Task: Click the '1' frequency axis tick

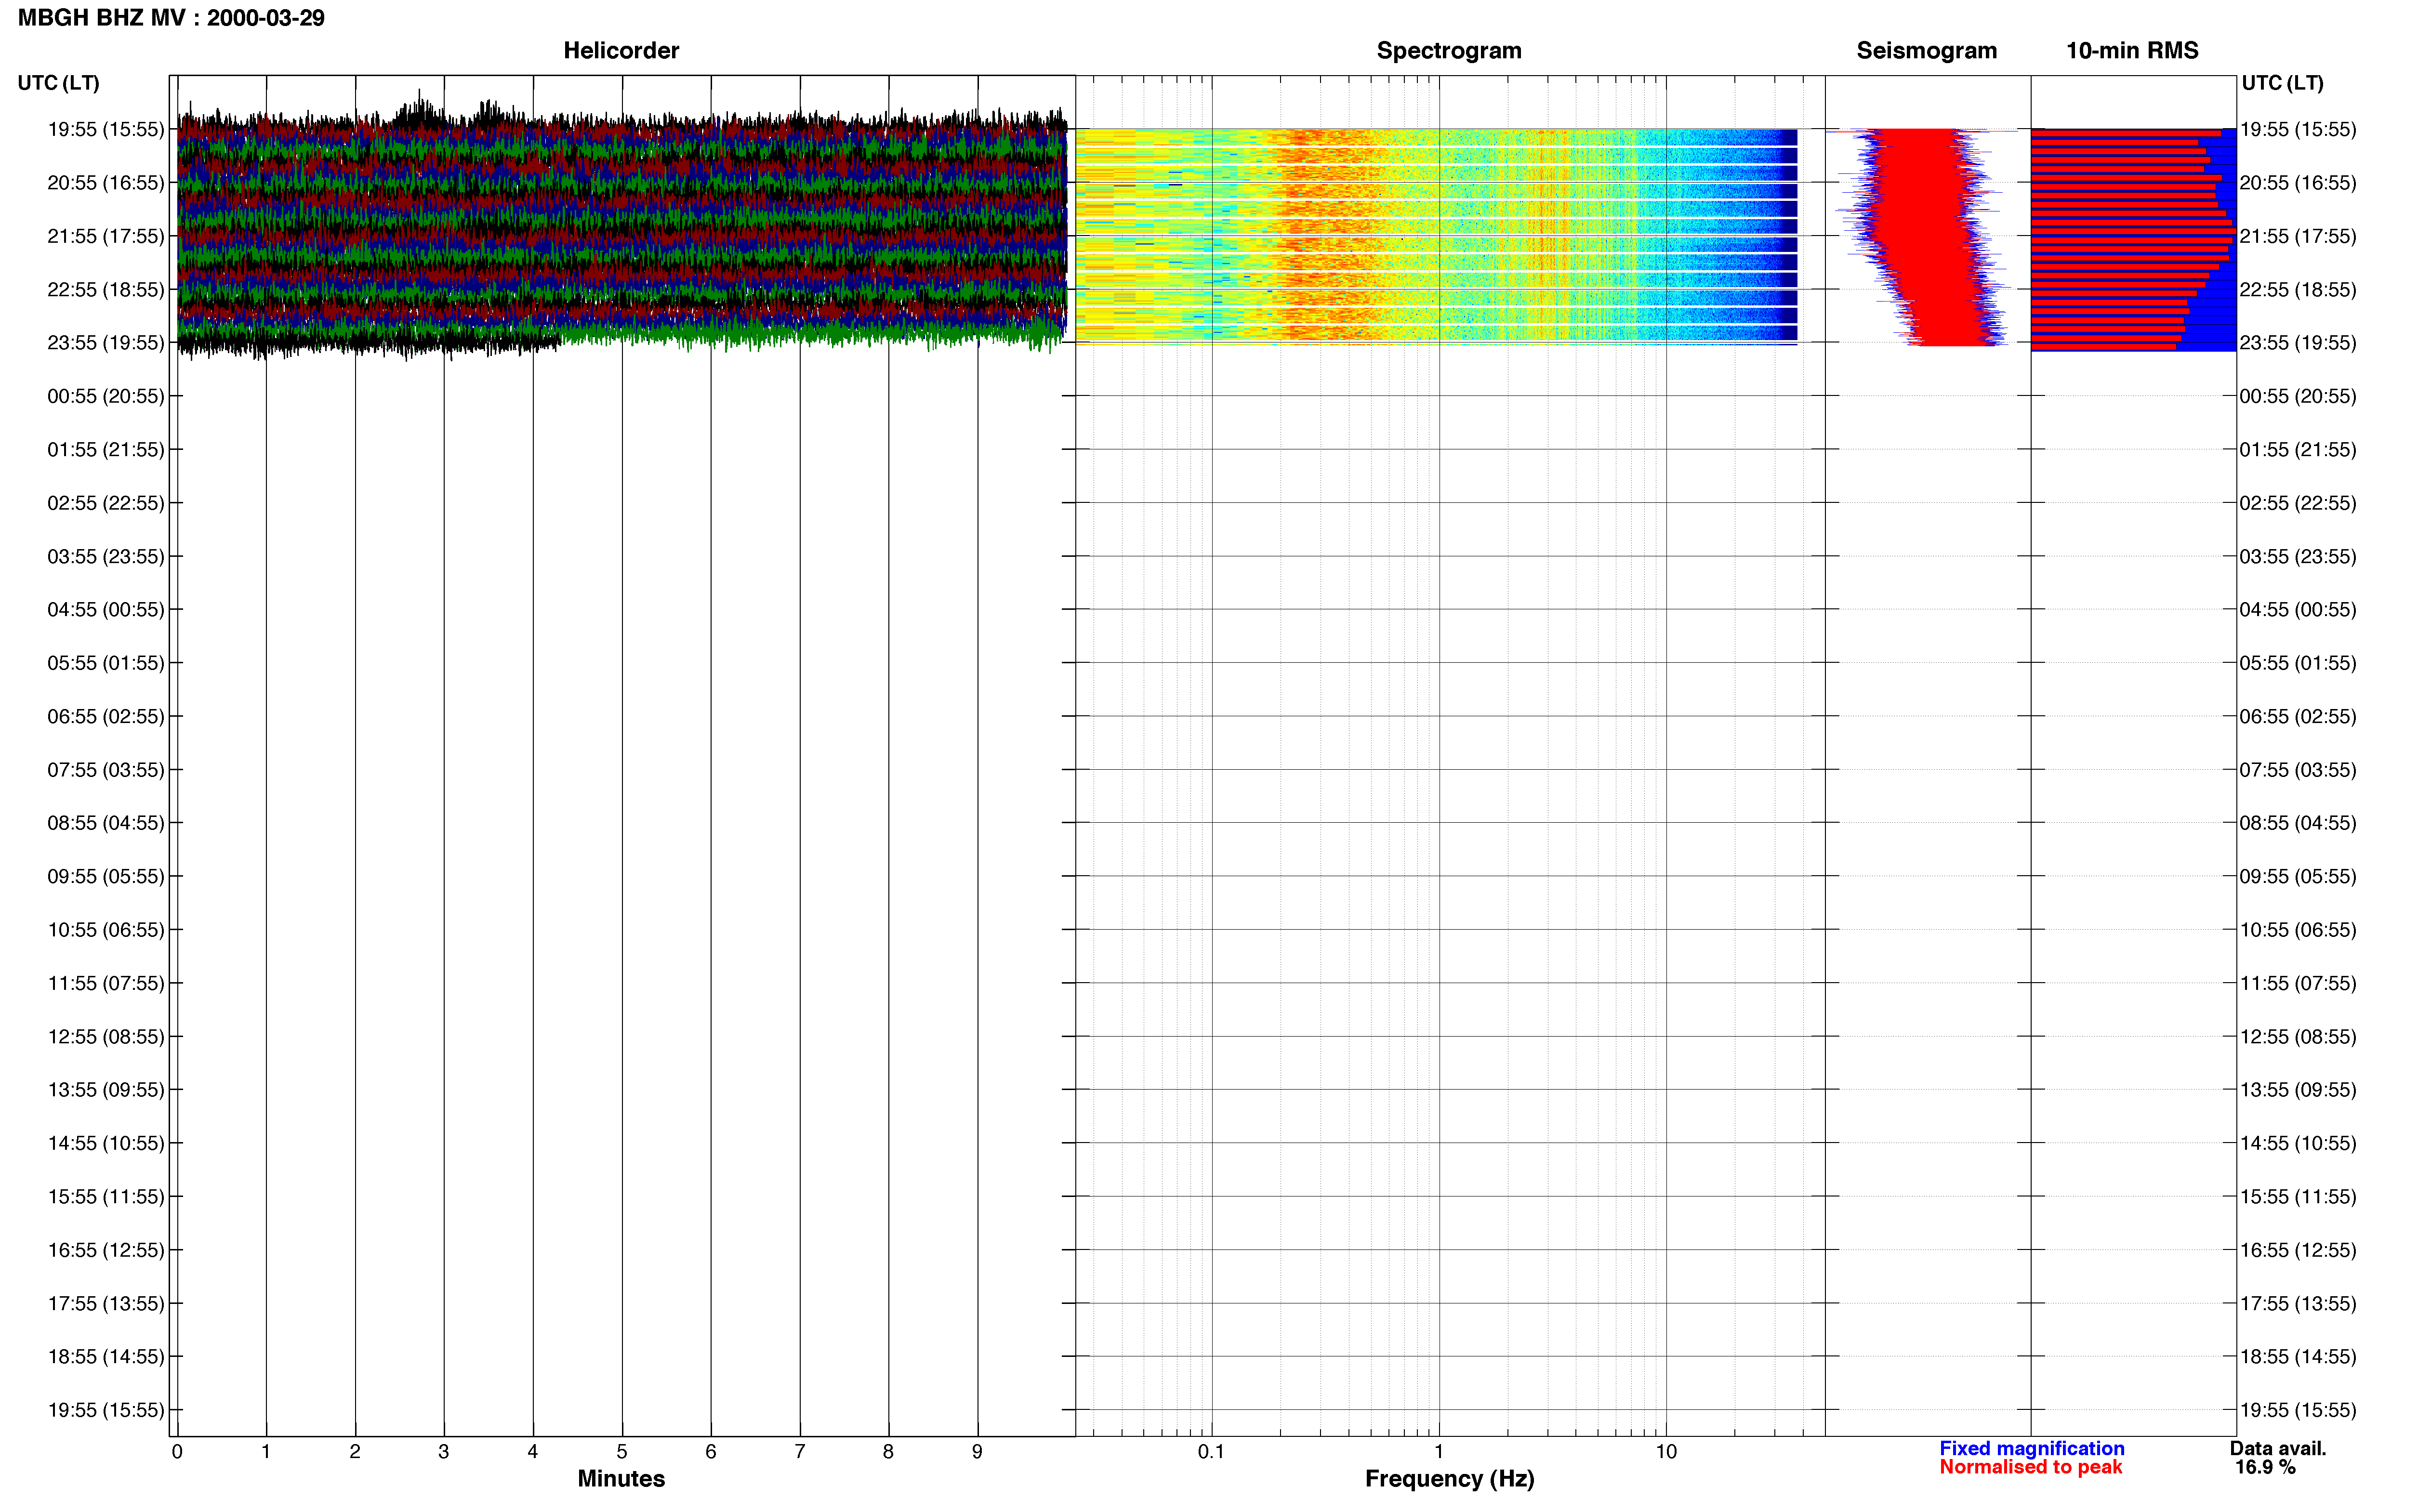Action: [x=1439, y=1452]
